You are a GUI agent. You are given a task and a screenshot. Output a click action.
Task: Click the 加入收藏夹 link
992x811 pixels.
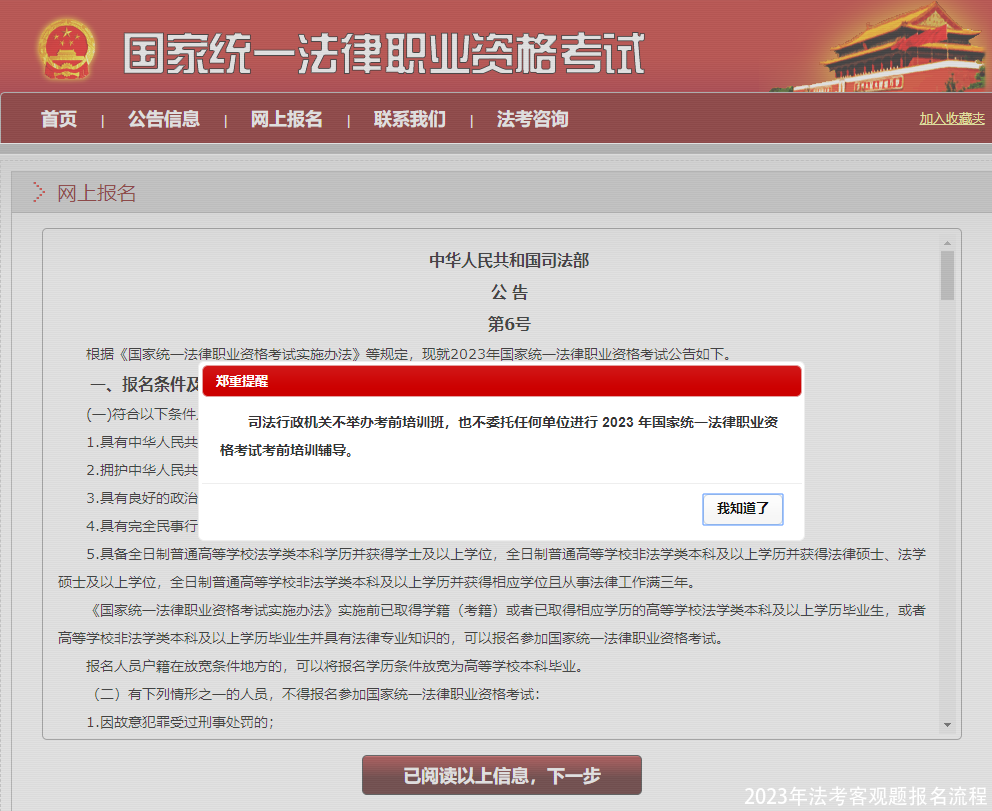pos(950,118)
